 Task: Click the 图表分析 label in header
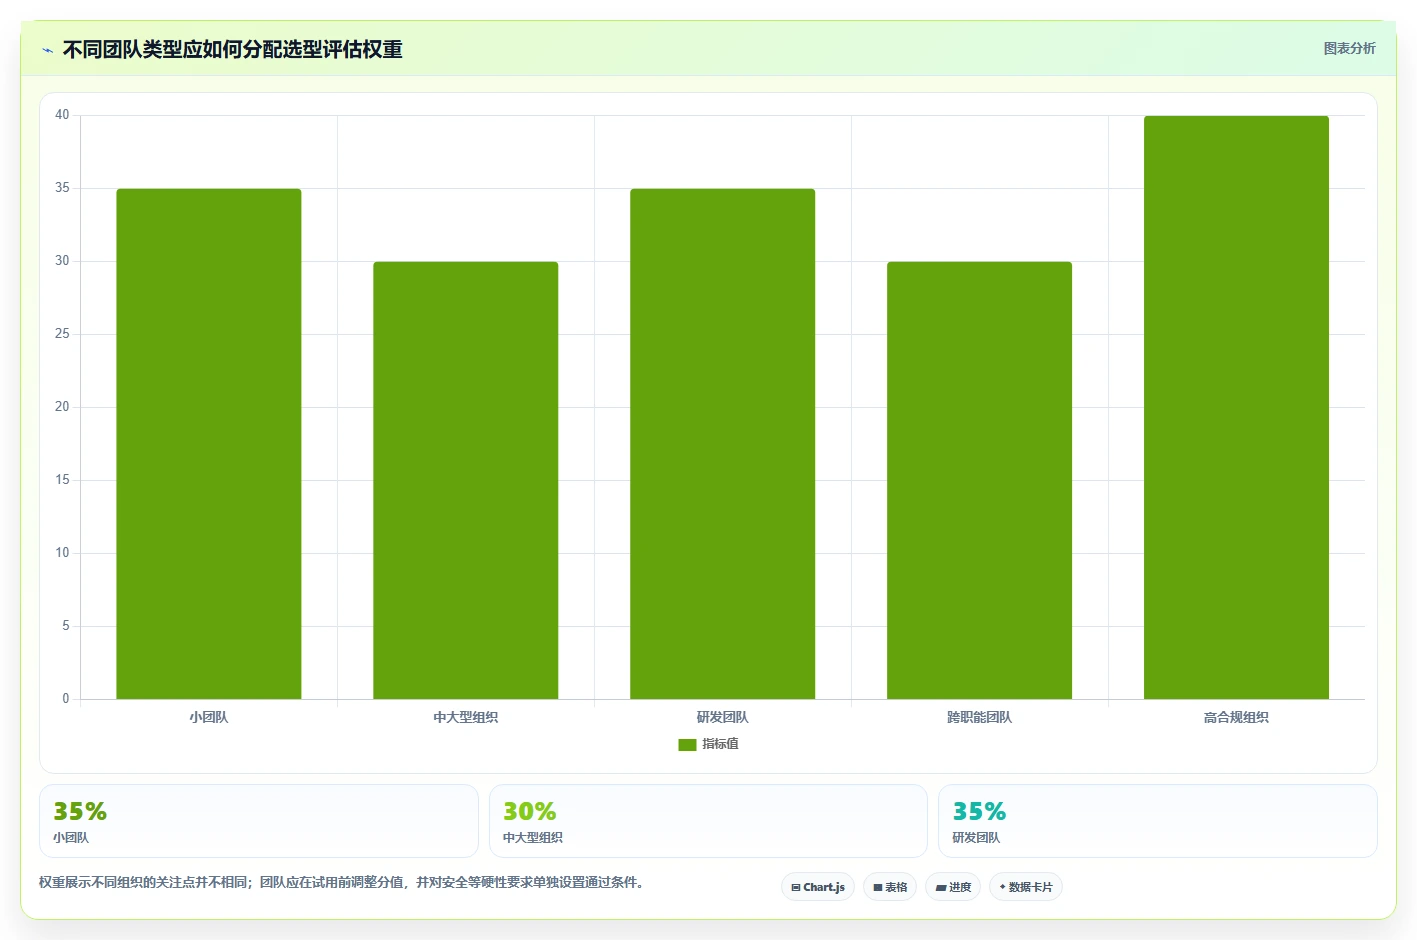[1349, 48]
